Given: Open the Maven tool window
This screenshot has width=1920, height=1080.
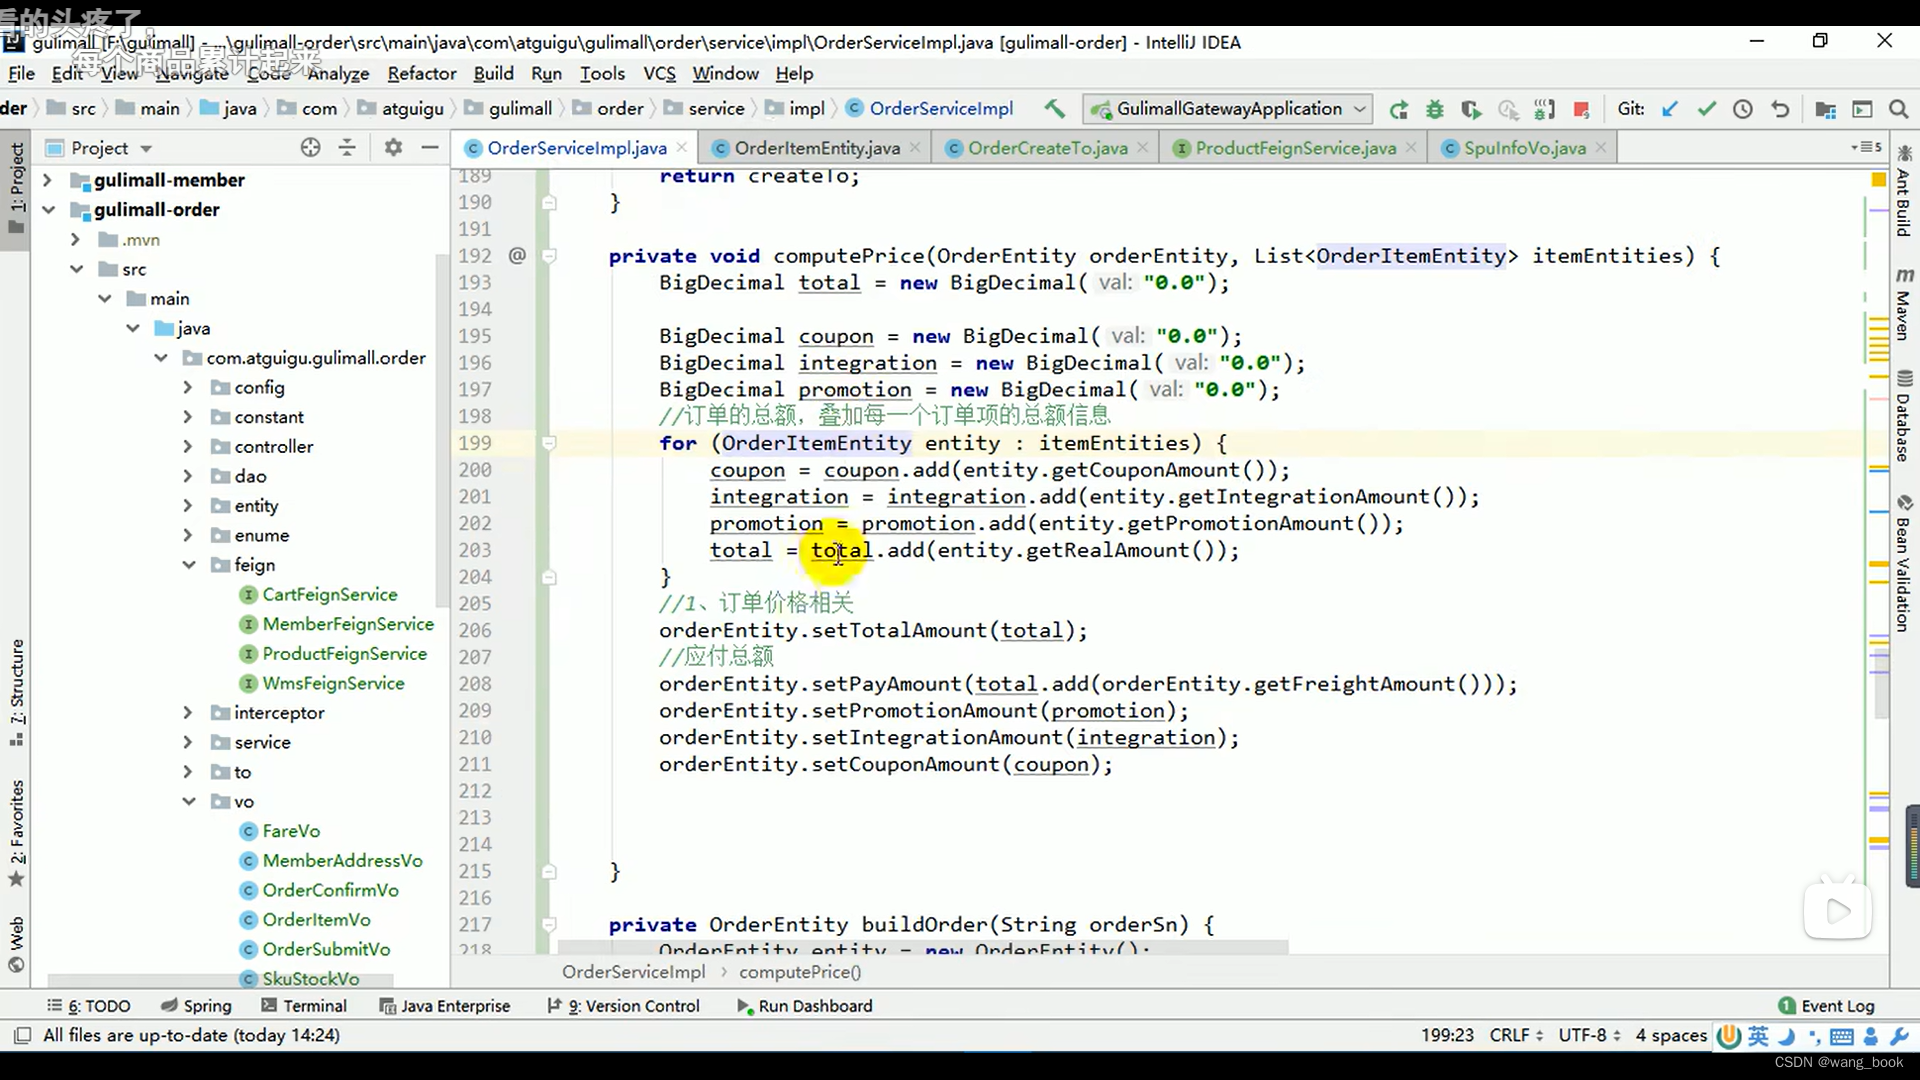Looking at the screenshot, I should point(1903,305).
